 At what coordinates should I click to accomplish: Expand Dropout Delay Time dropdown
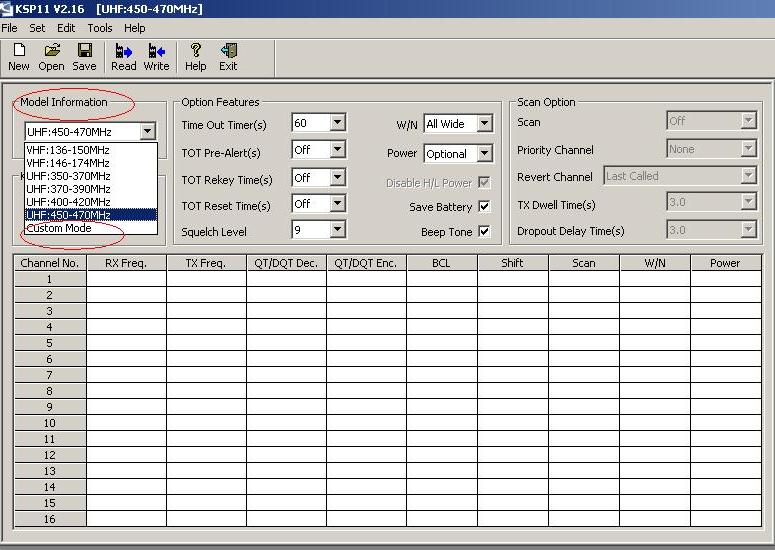[x=748, y=229]
